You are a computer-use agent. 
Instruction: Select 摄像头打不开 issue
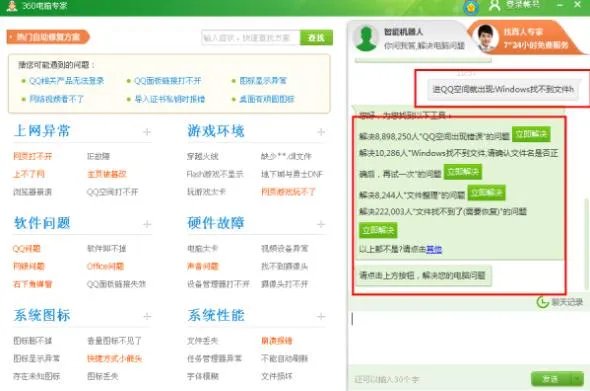(284, 284)
